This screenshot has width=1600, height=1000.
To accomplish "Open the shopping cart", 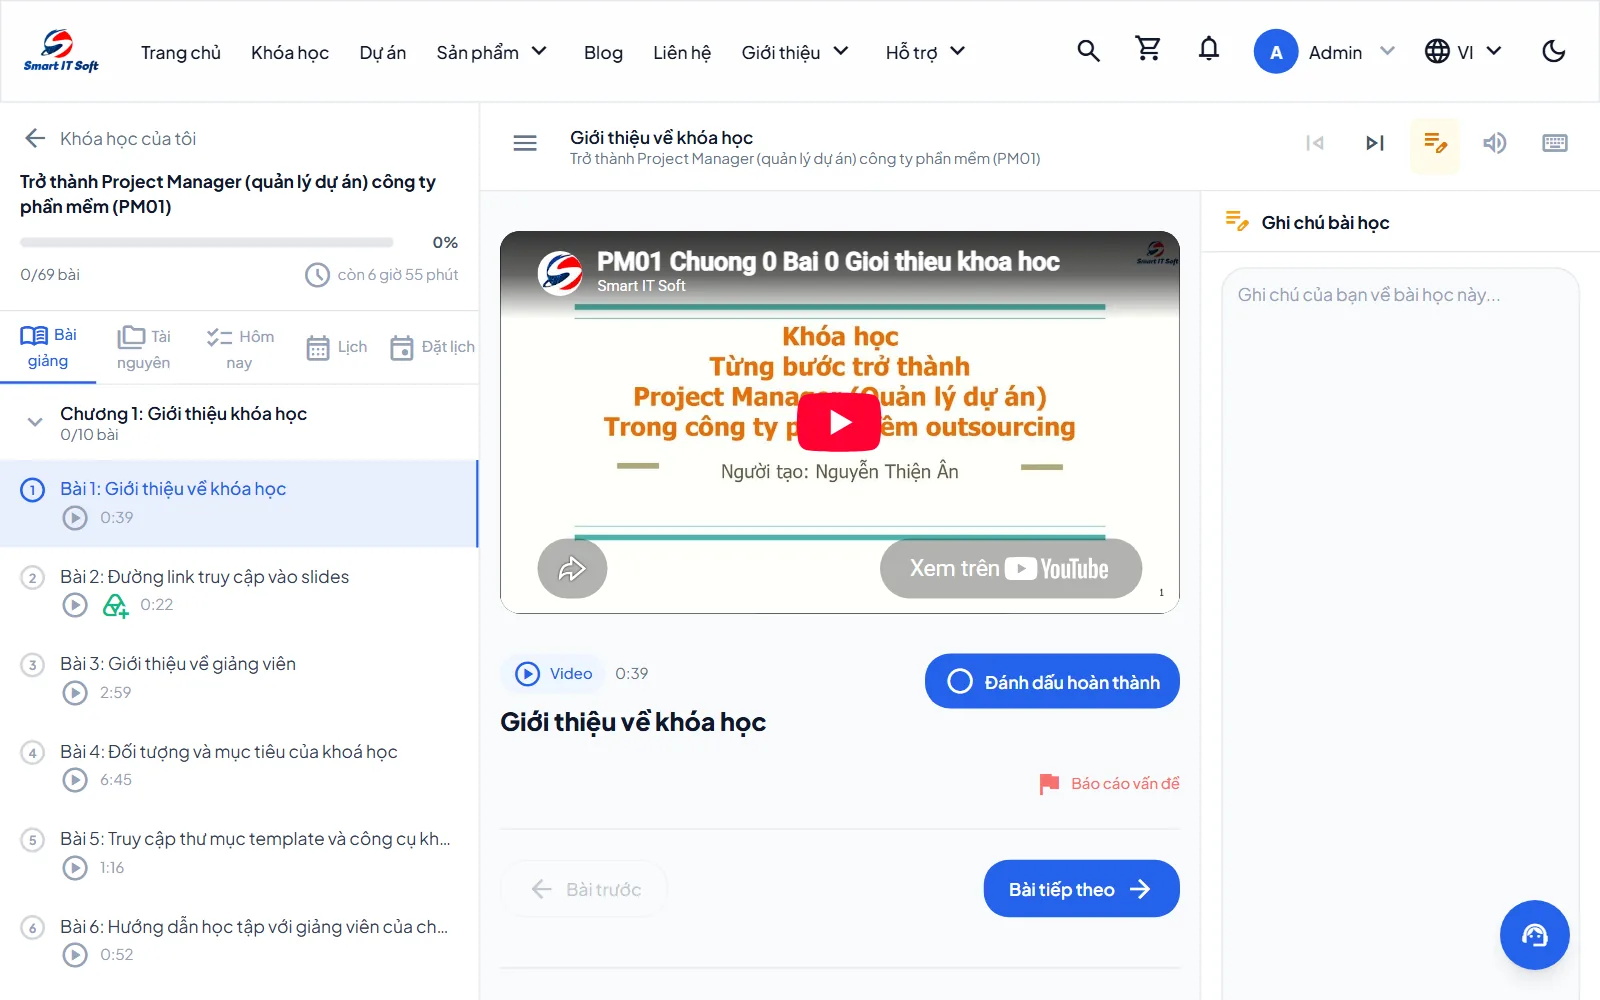I will click(x=1148, y=49).
